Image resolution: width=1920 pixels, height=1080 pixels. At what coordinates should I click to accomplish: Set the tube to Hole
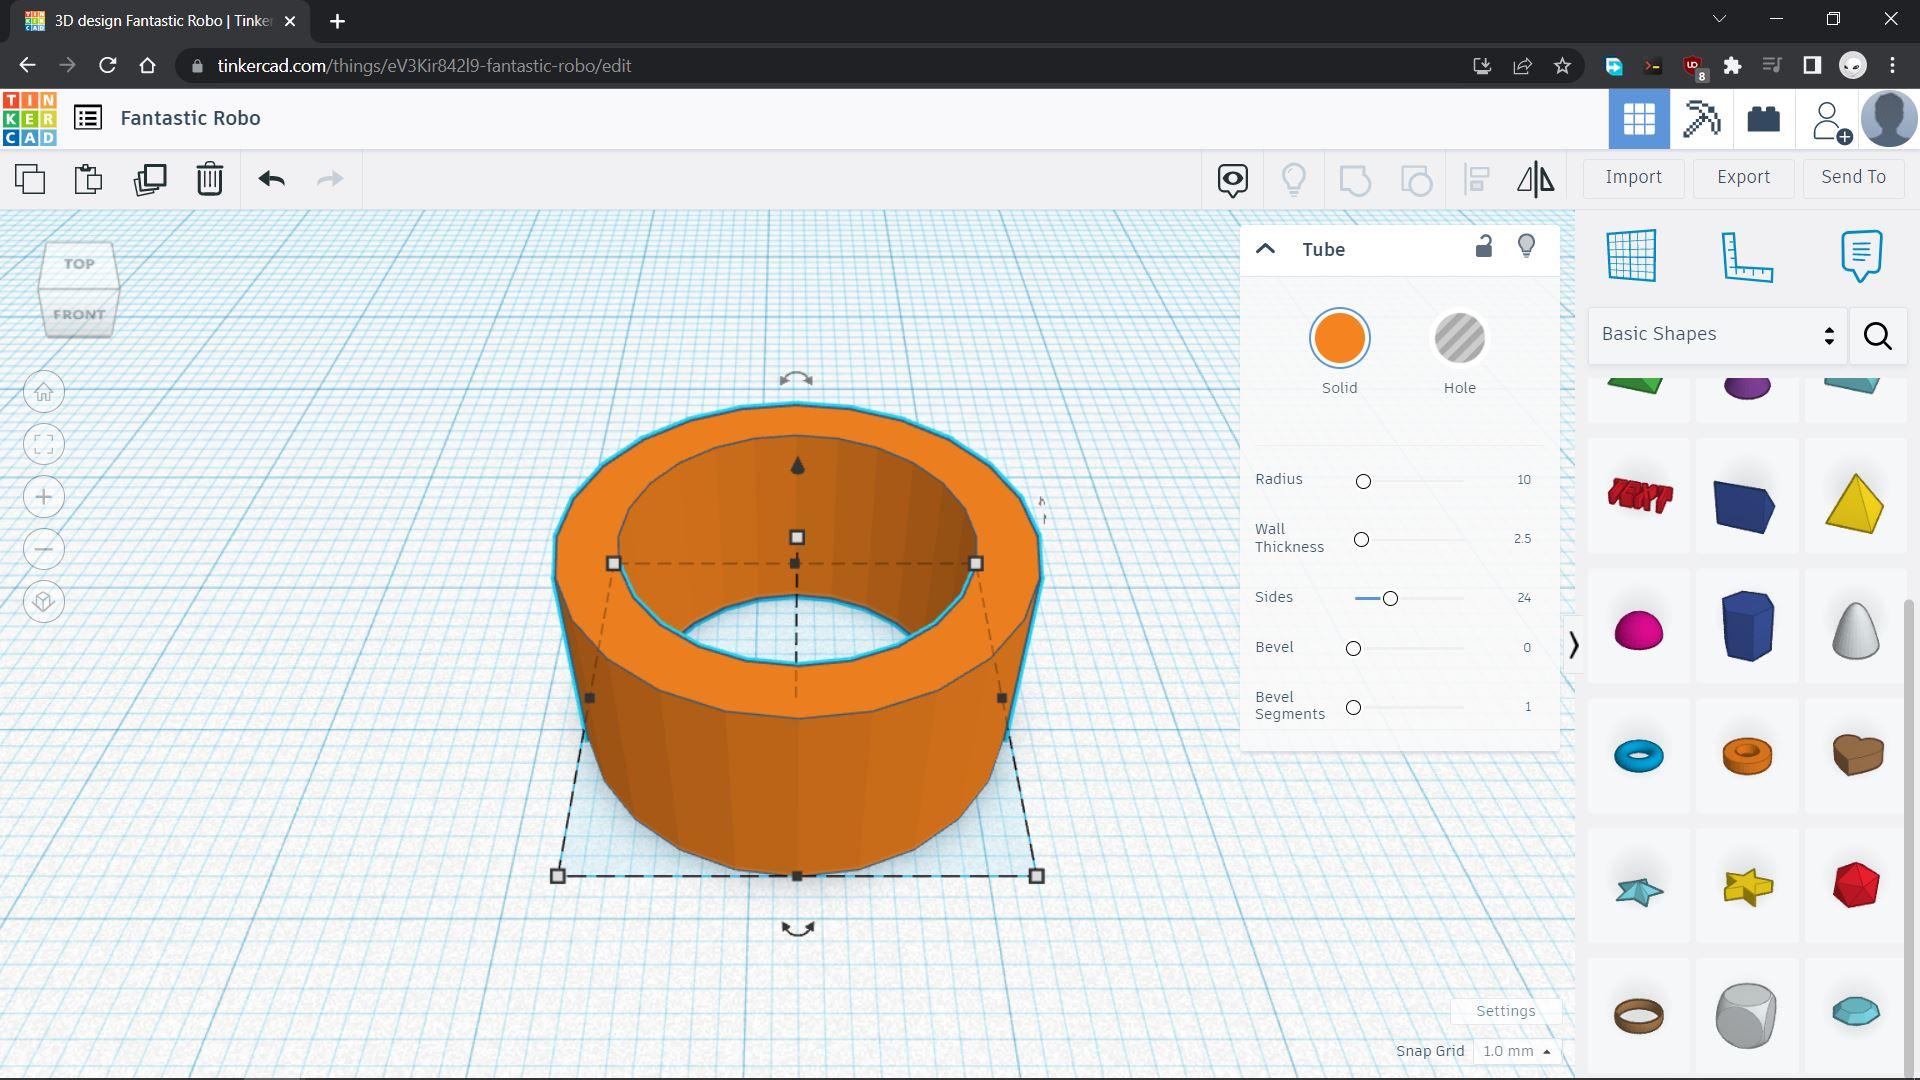[x=1459, y=339]
